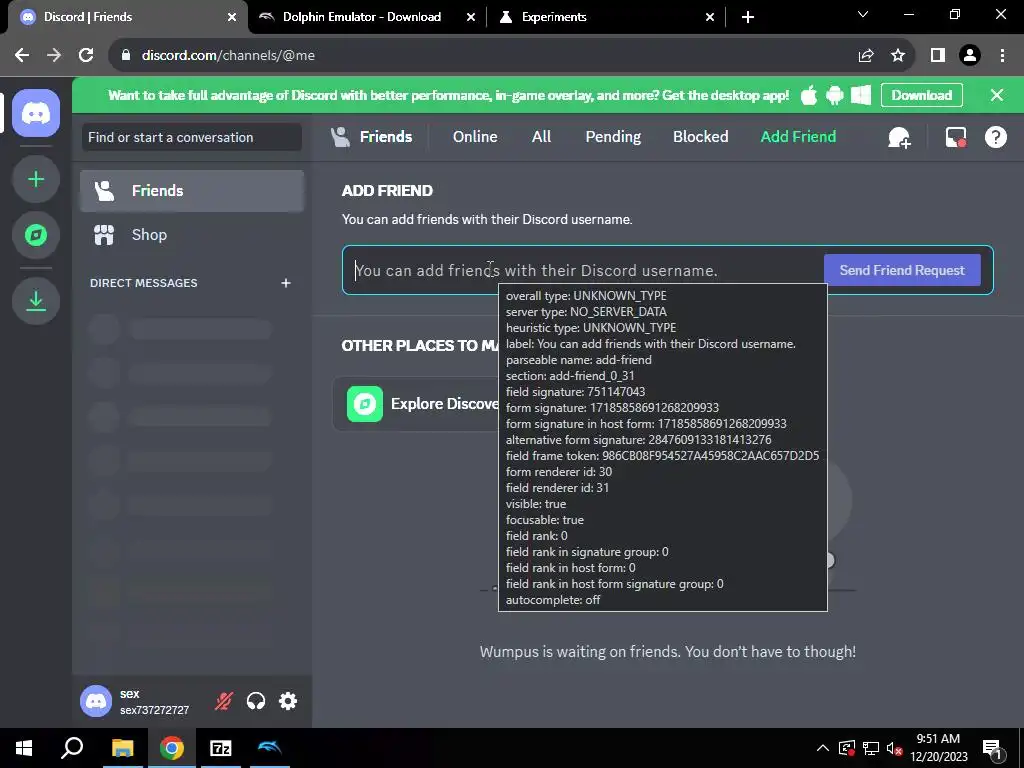This screenshot has height=768, width=1024.
Task: Open the Help question mark icon
Action: pos(995,137)
